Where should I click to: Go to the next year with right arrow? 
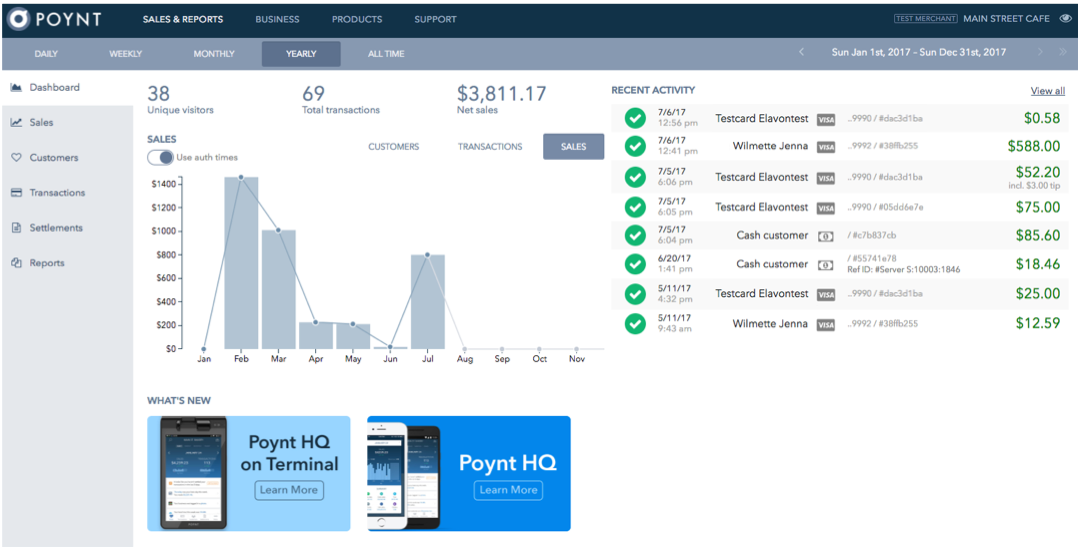click(x=1040, y=52)
